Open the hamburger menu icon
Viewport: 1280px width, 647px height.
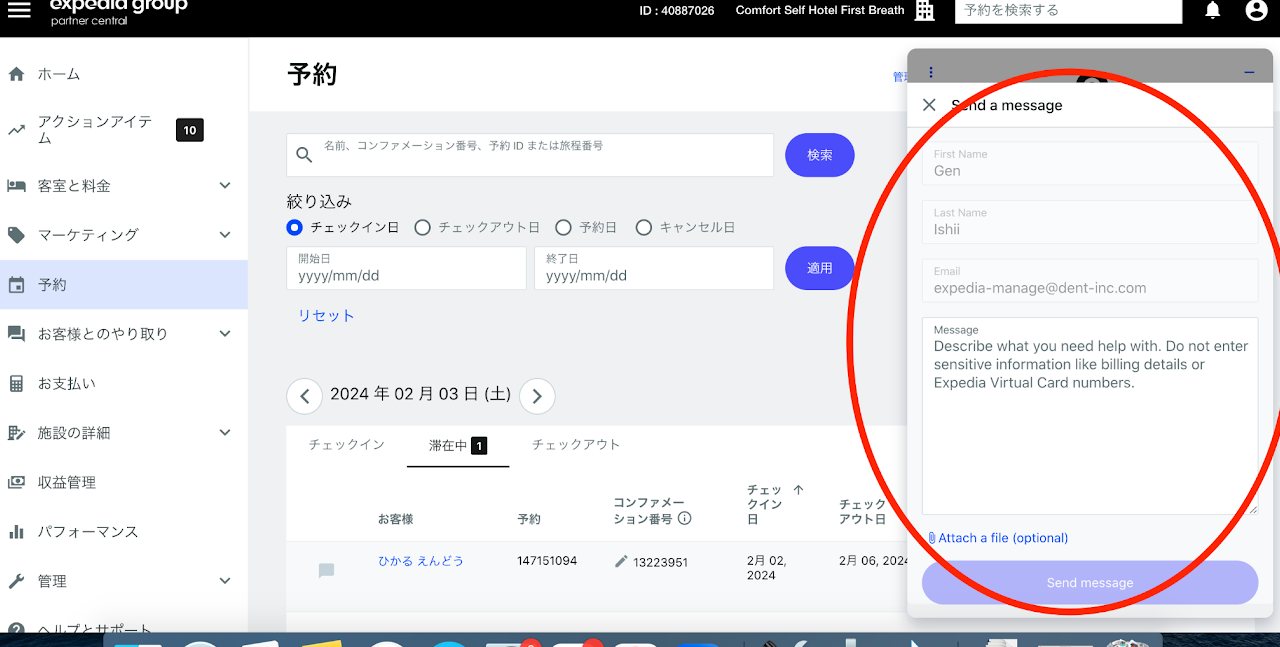tap(19, 10)
